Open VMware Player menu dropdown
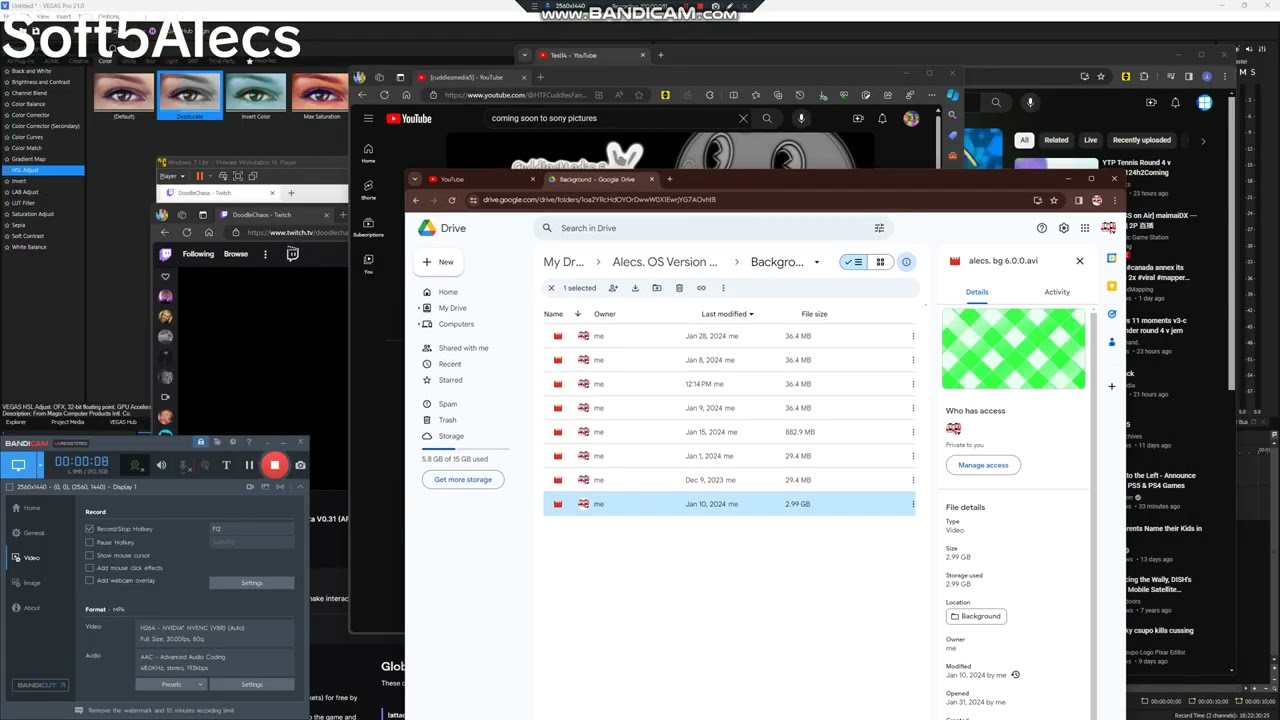Image resolution: width=1280 pixels, height=720 pixels. point(172,176)
